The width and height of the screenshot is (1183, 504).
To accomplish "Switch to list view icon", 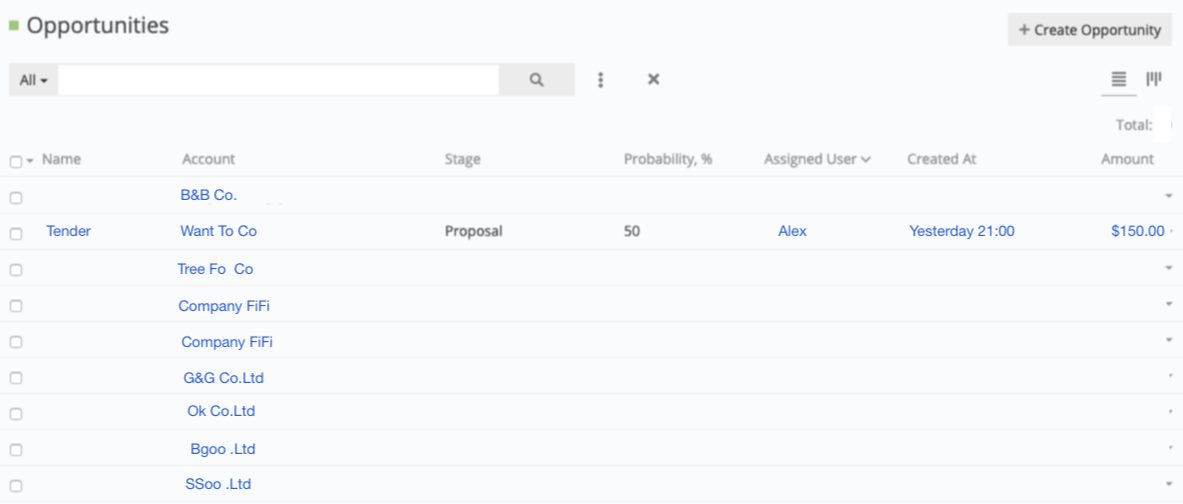I will (1119, 79).
